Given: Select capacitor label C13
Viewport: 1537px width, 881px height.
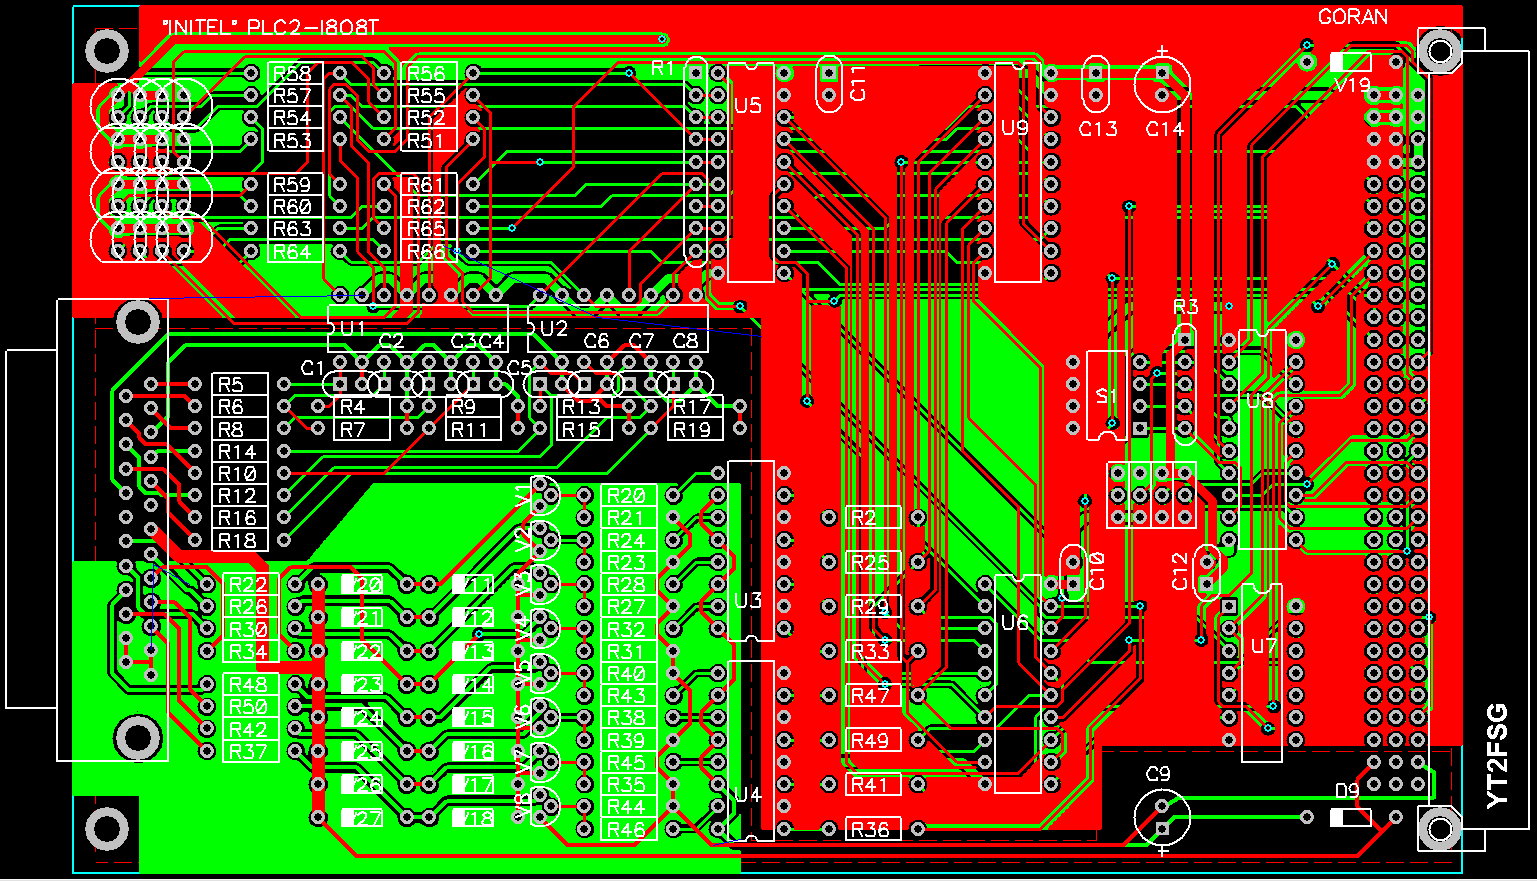Looking at the screenshot, I should 1098,129.
